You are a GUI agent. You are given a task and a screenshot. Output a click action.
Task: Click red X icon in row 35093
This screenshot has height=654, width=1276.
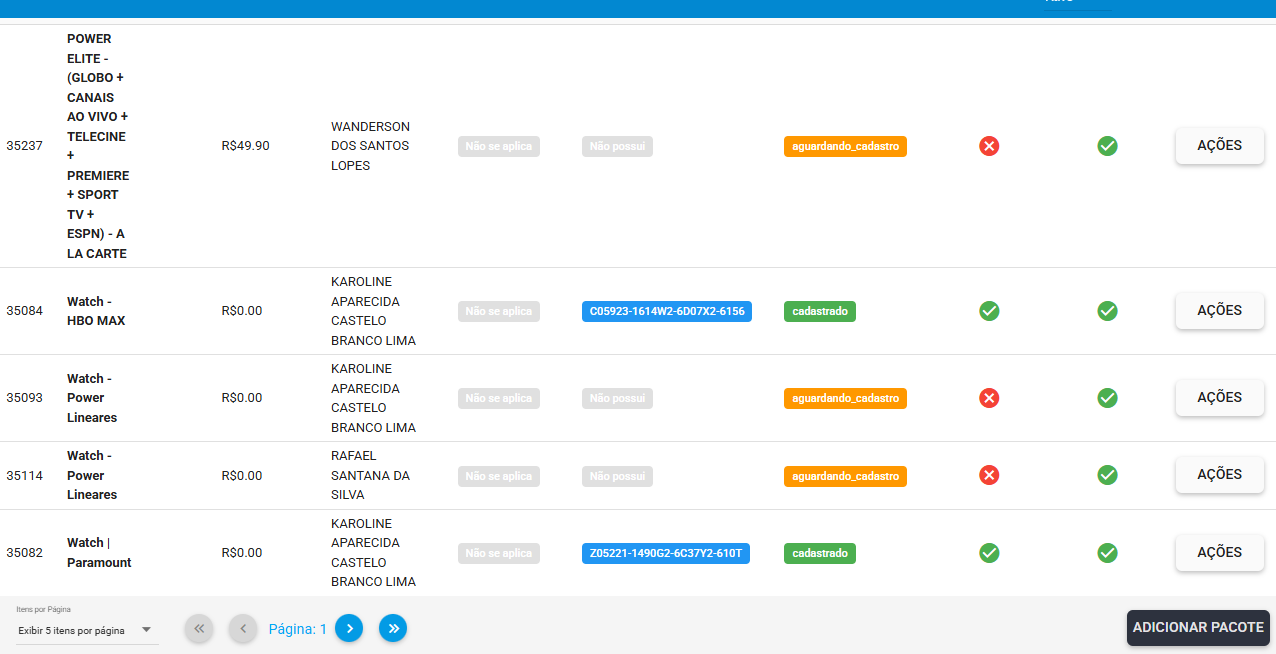(989, 398)
